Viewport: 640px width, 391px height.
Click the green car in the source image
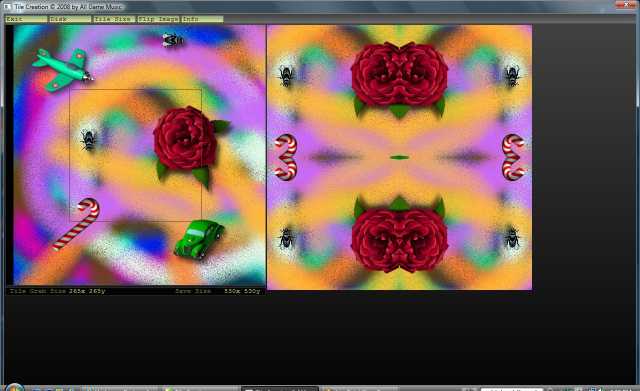[199, 240]
